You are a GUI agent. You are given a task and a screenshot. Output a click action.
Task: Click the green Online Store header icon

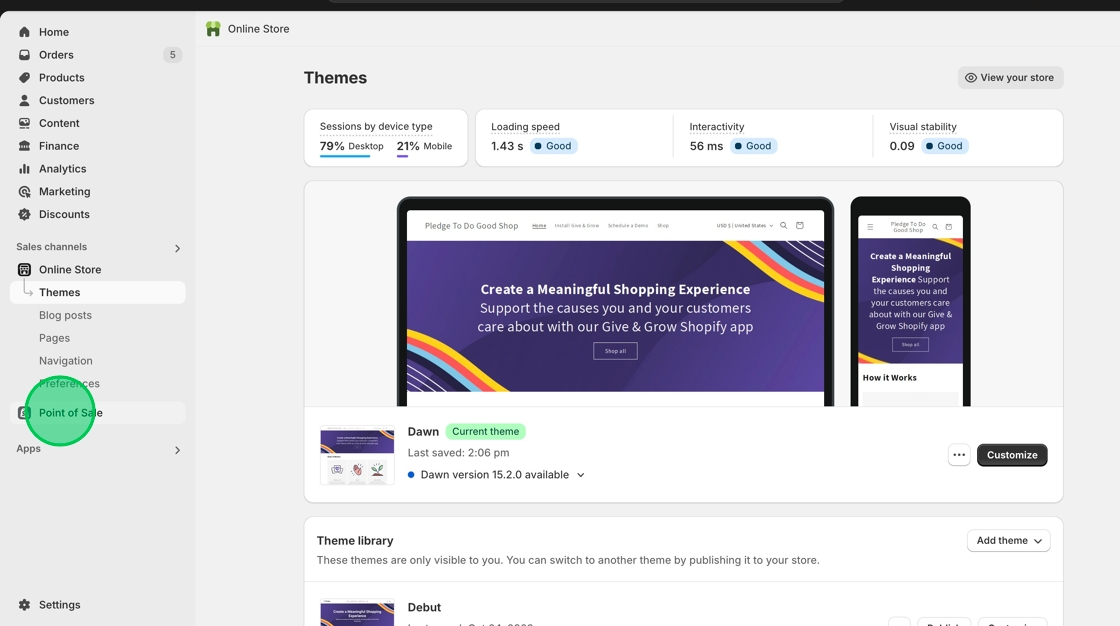(213, 29)
